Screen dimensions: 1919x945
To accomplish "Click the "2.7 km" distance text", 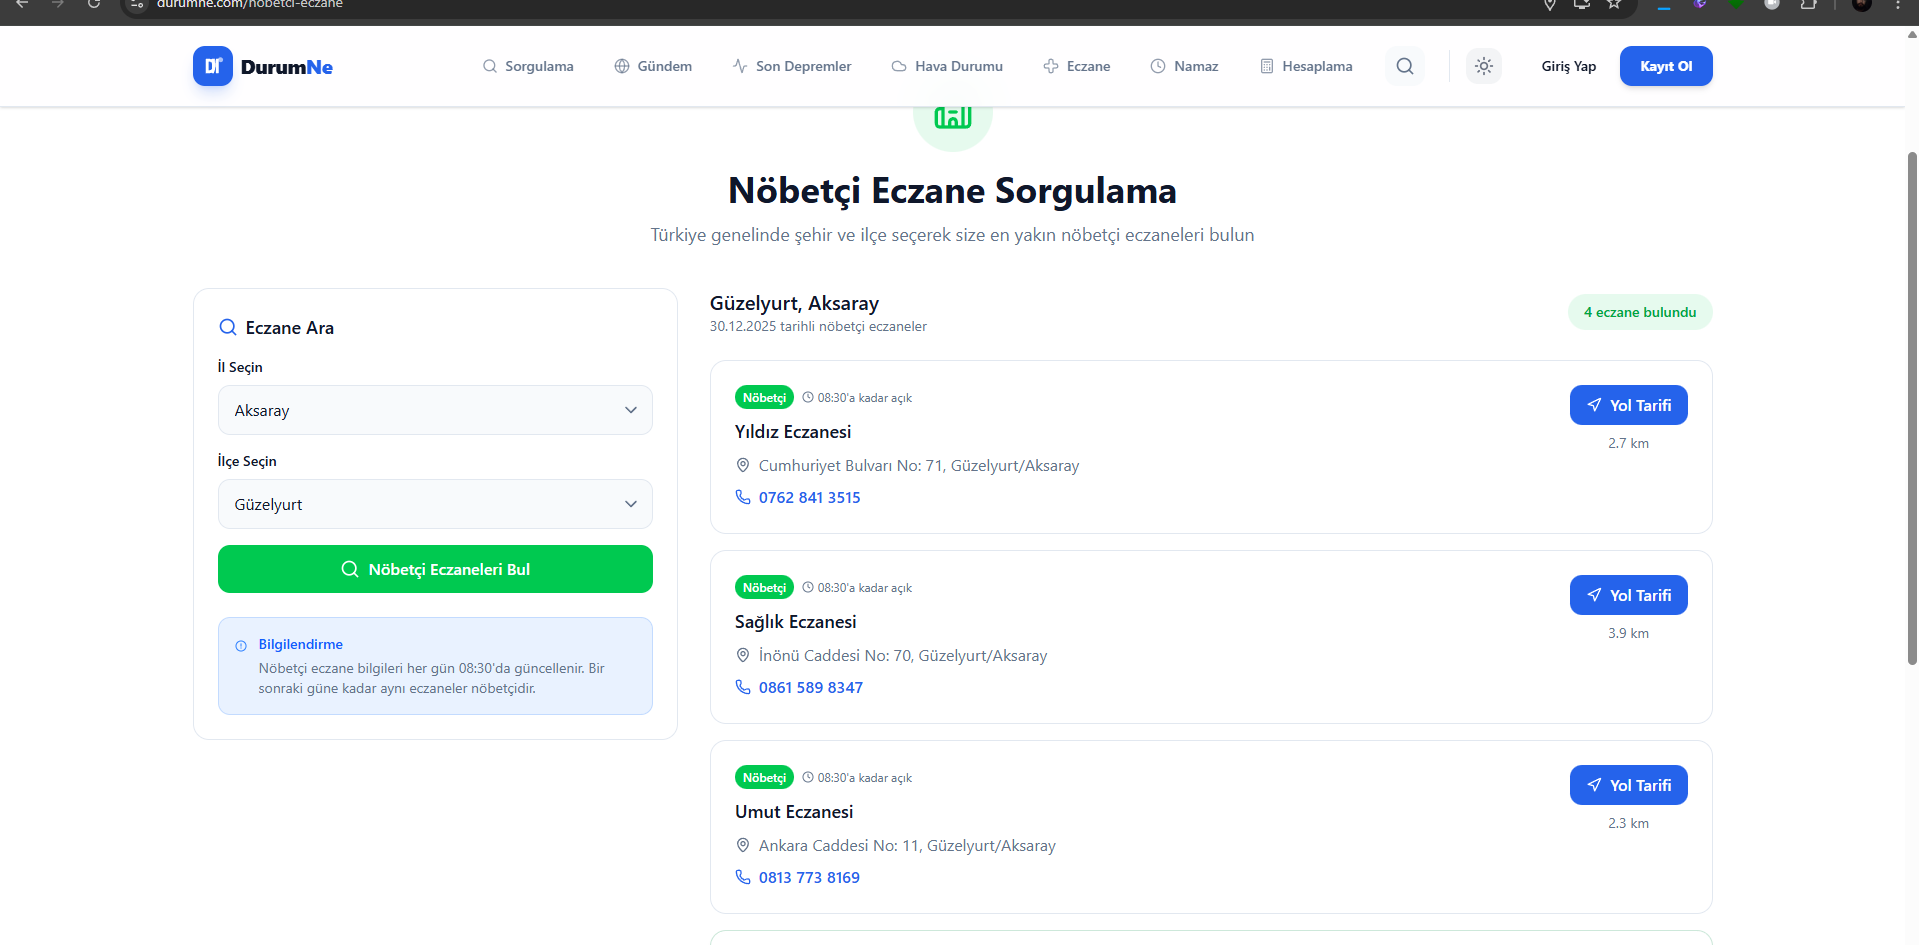I will [x=1629, y=443].
